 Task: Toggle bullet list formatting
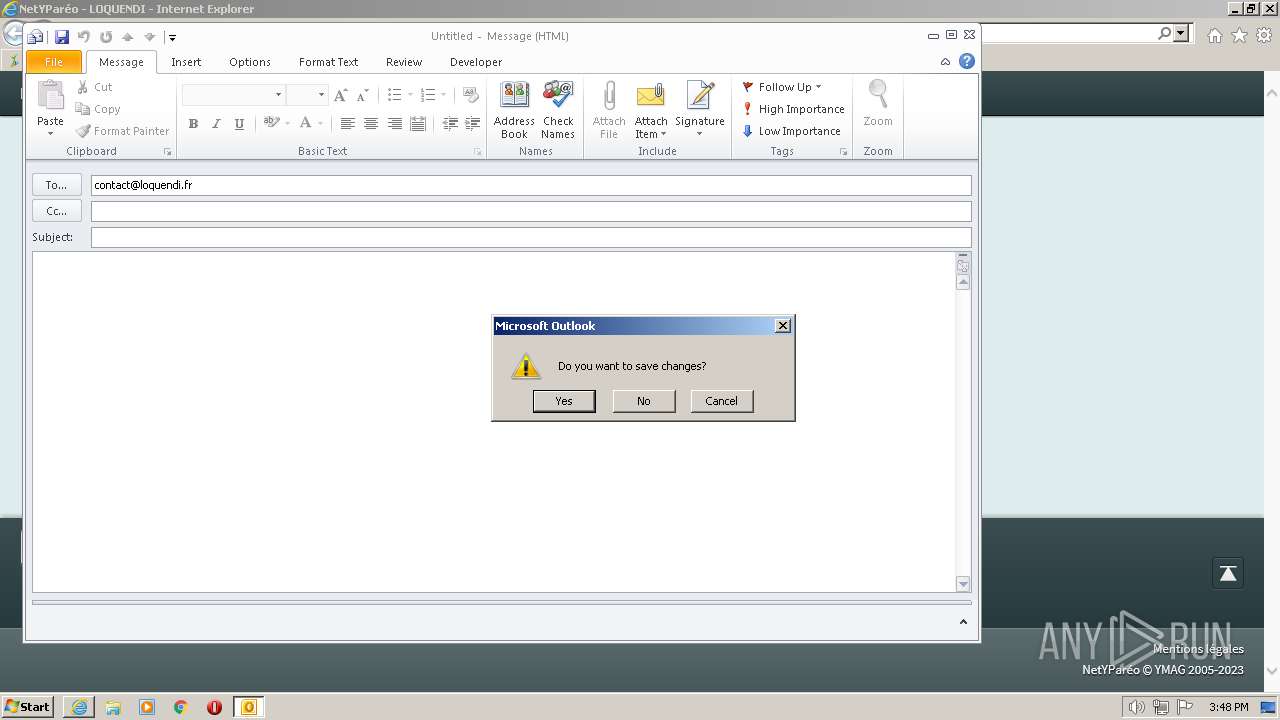(x=395, y=95)
